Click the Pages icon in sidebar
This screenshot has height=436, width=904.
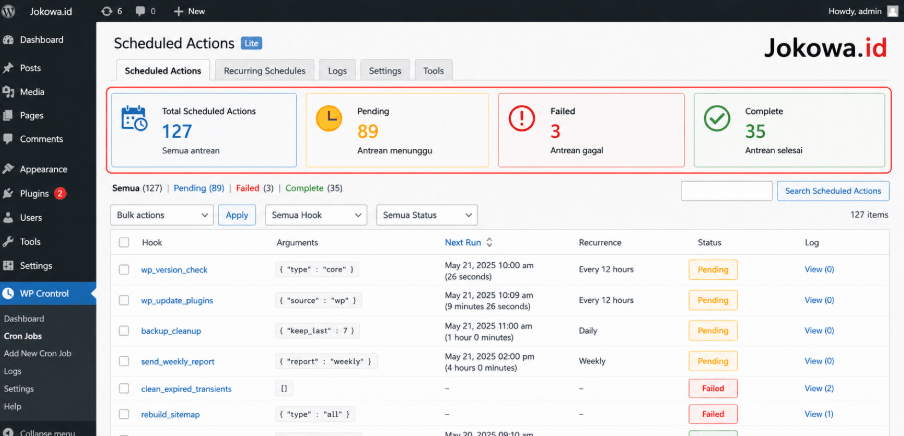tap(8, 115)
